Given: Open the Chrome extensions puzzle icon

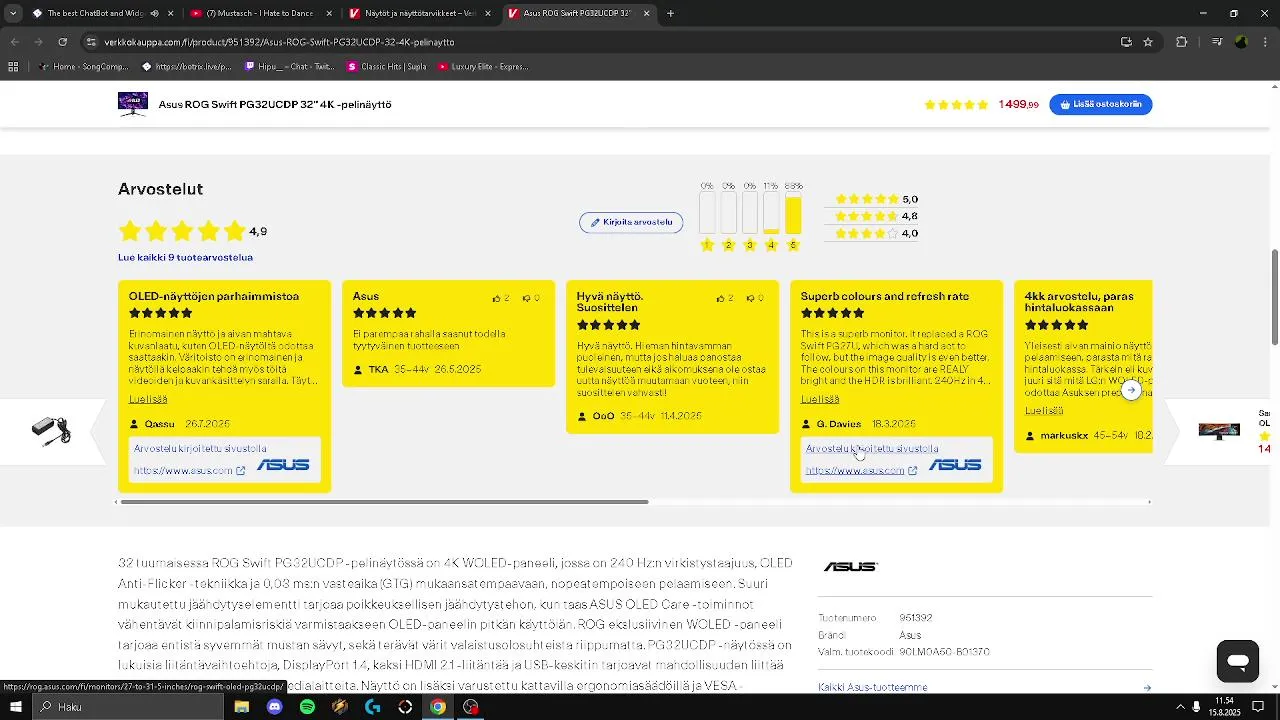Looking at the screenshot, I should [x=1182, y=42].
